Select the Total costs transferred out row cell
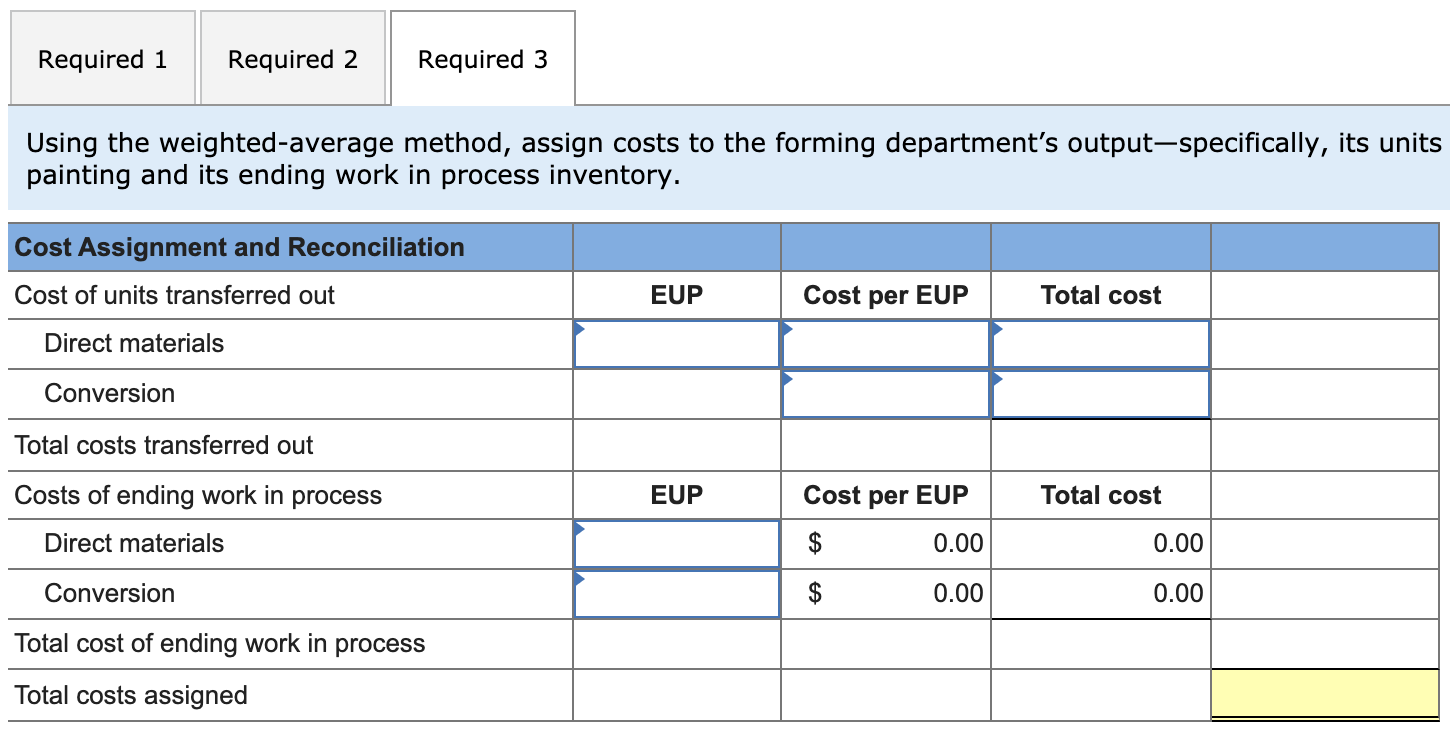The height and width of the screenshot is (732, 1450). [675, 444]
